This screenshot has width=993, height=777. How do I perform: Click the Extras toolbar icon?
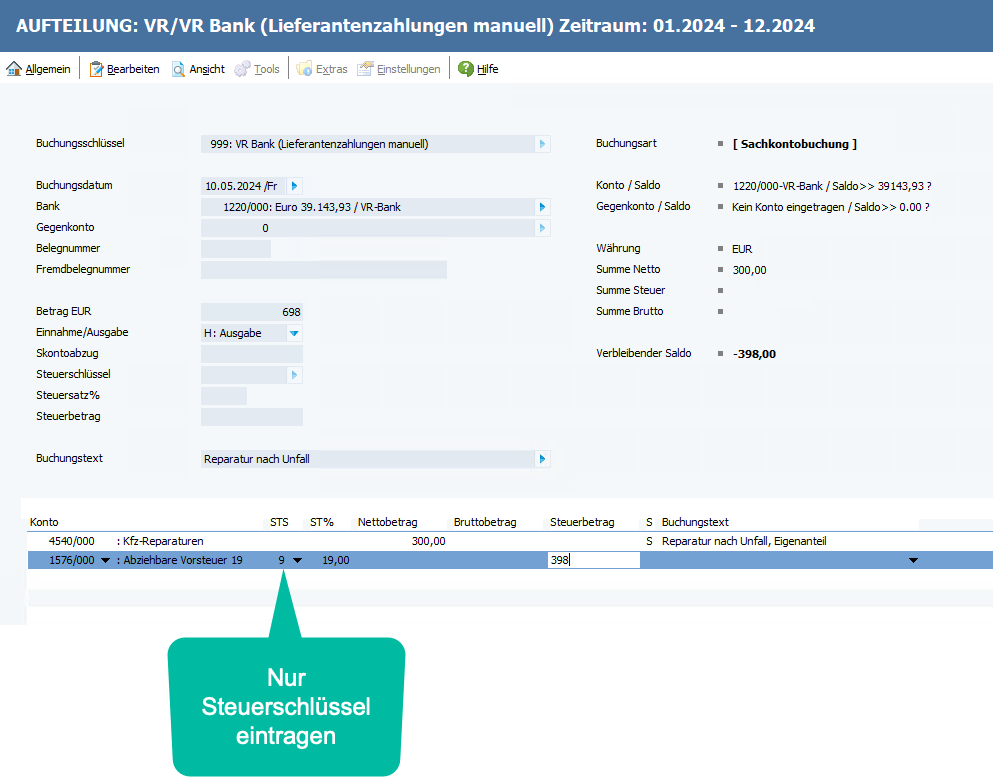304,69
